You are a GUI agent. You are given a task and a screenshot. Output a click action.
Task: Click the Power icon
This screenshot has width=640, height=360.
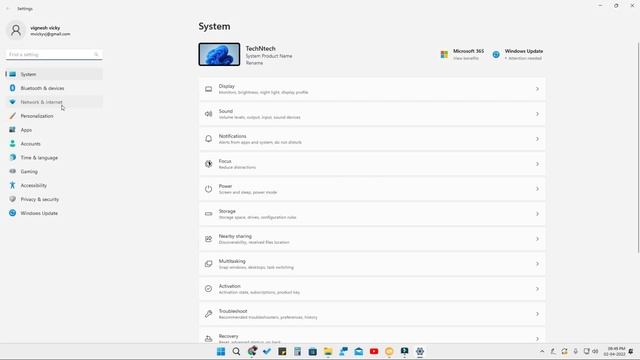coord(209,189)
